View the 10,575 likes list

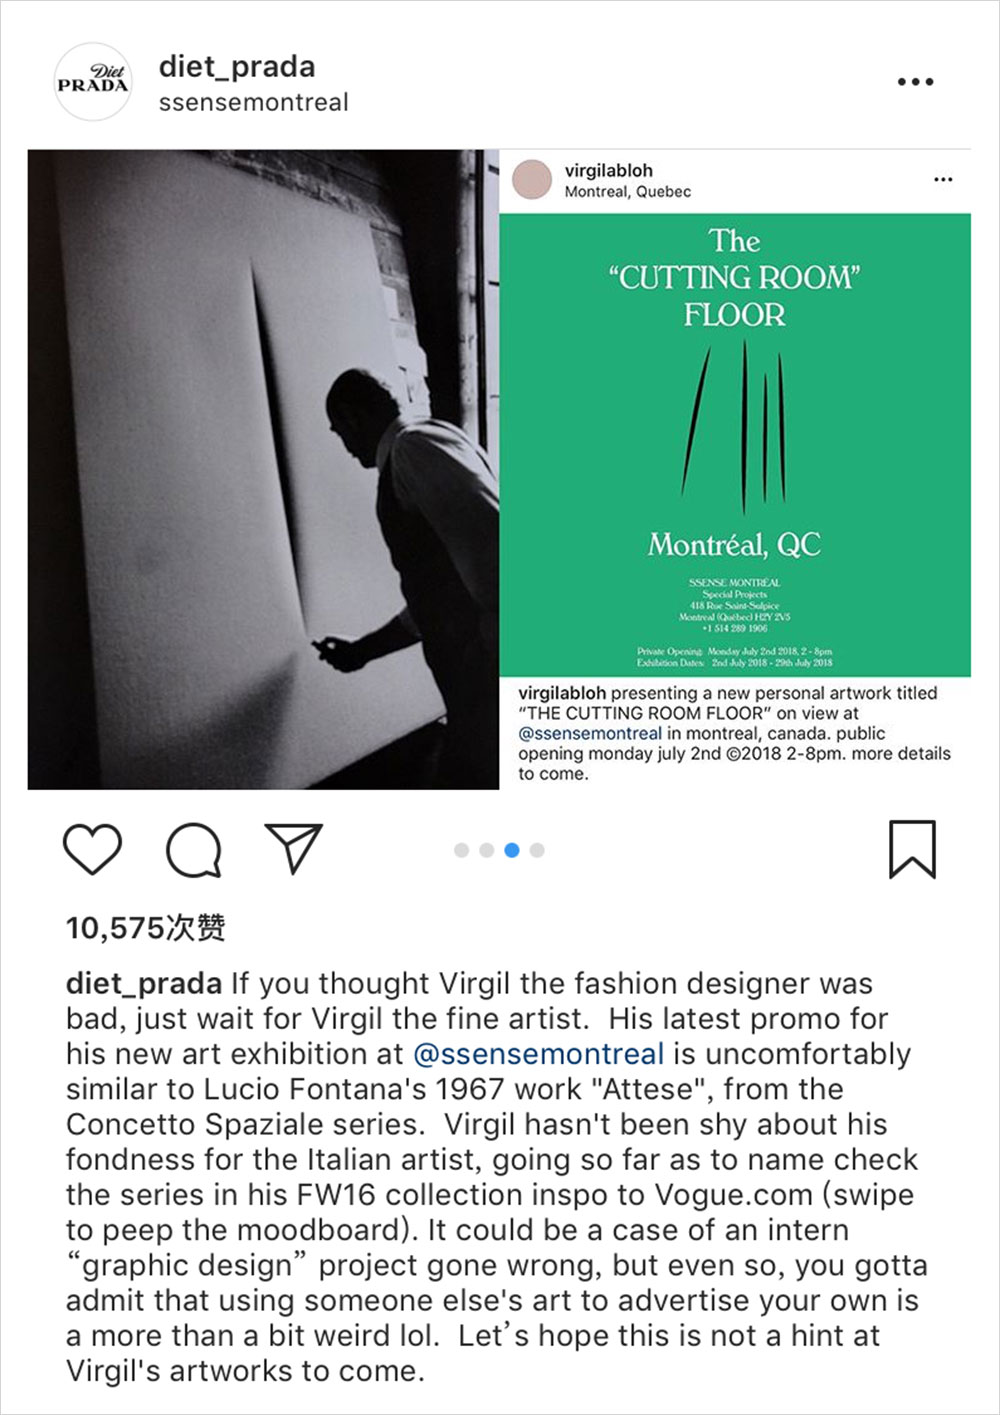146,928
